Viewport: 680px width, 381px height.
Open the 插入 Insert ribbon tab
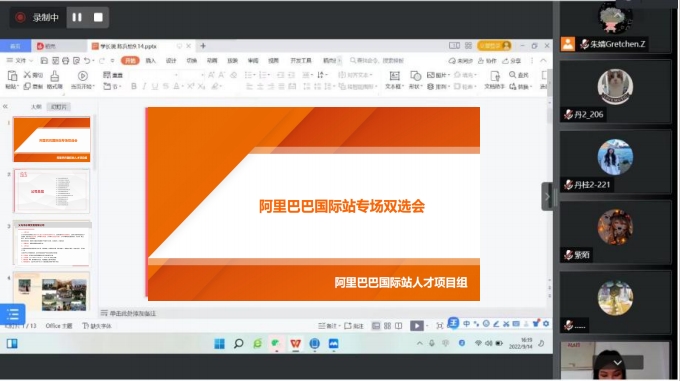(x=150, y=61)
